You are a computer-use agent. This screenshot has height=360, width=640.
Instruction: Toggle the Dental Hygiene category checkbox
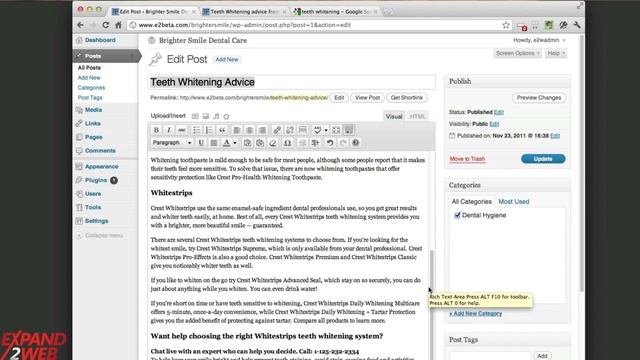click(x=457, y=215)
